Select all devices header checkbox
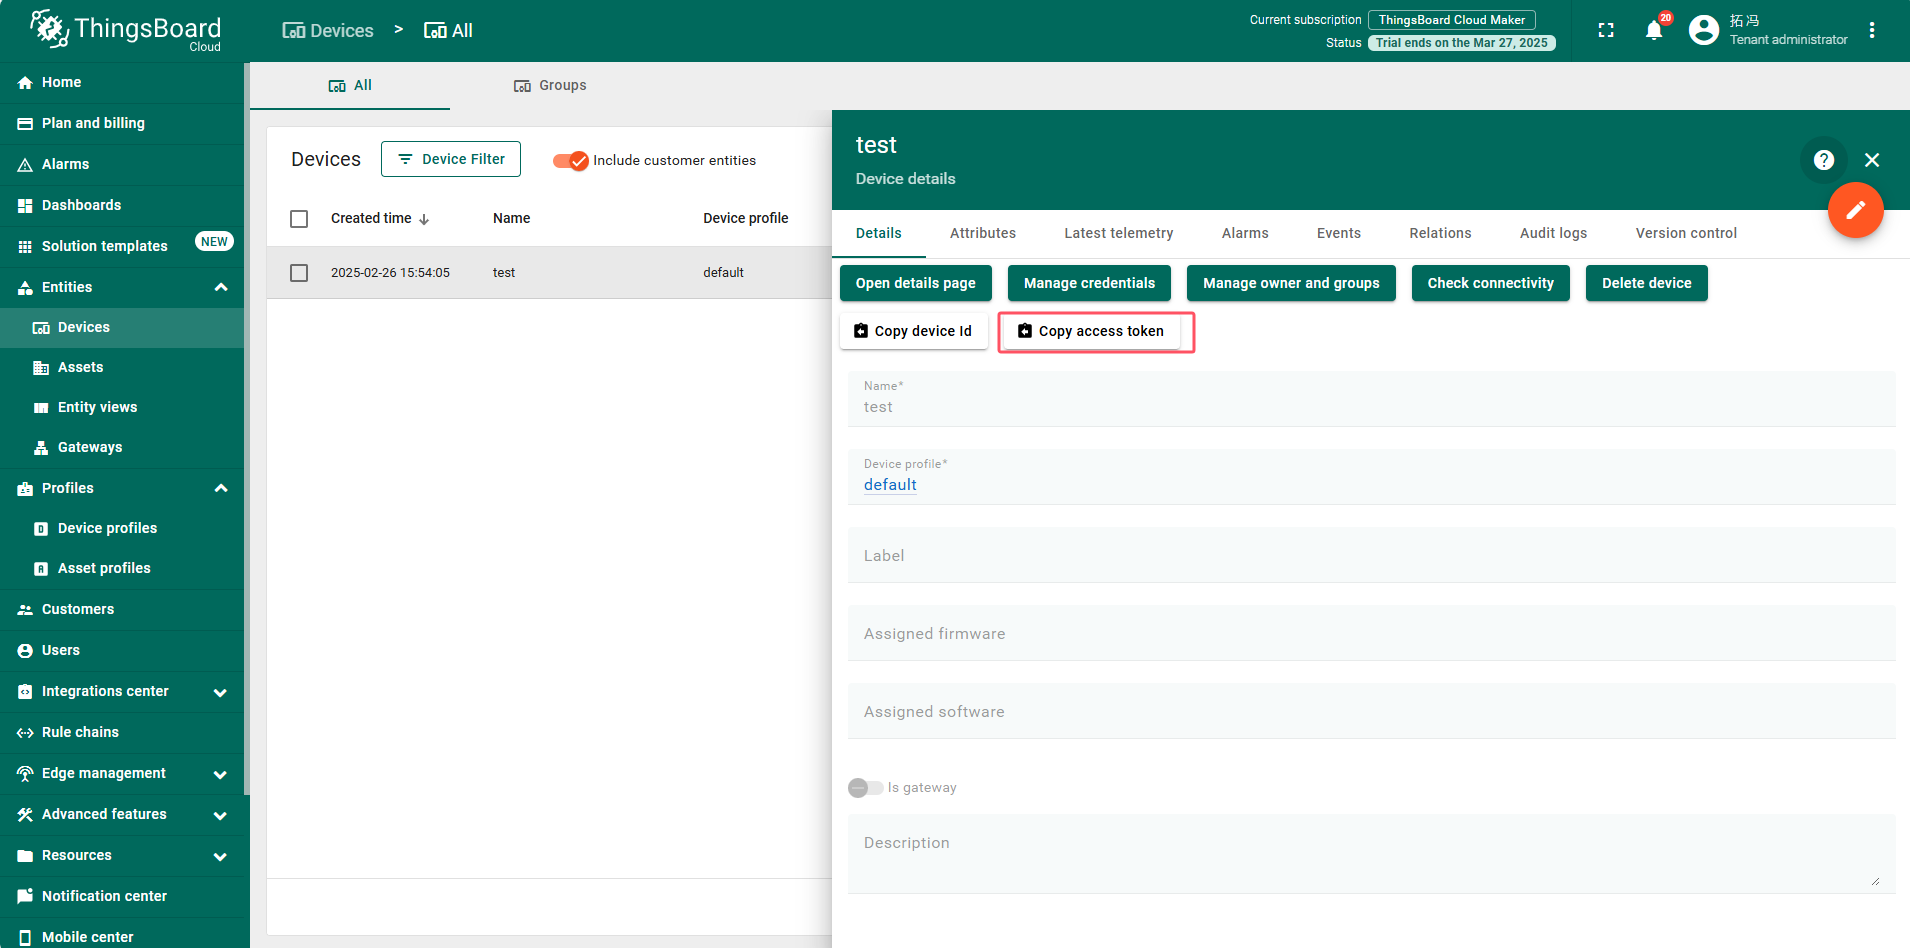 coord(299,219)
